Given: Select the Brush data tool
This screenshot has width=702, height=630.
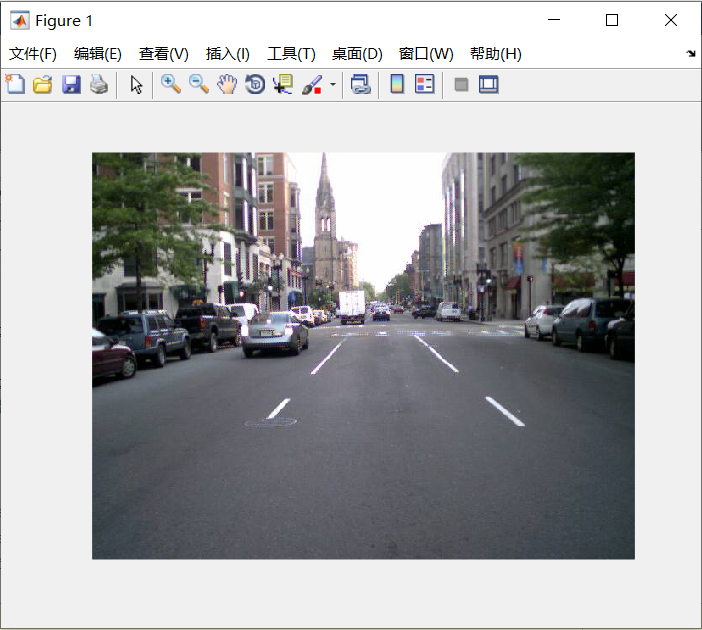Looking at the screenshot, I should click(312, 84).
